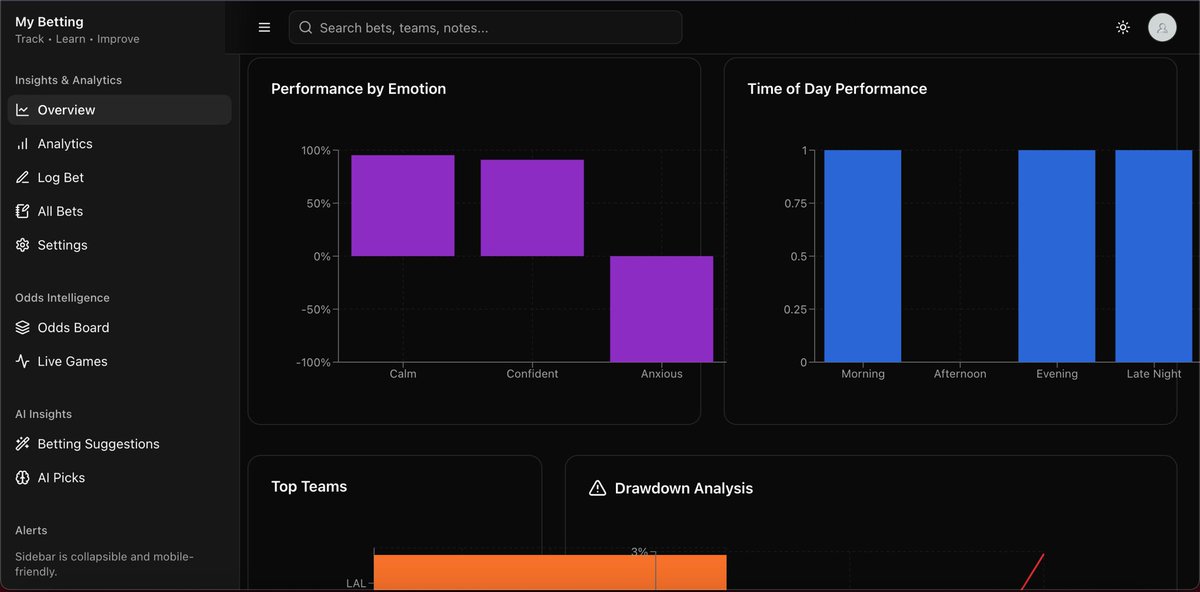Open Settings via the gear icon
This screenshot has width=1200, height=592.
(x=23, y=245)
